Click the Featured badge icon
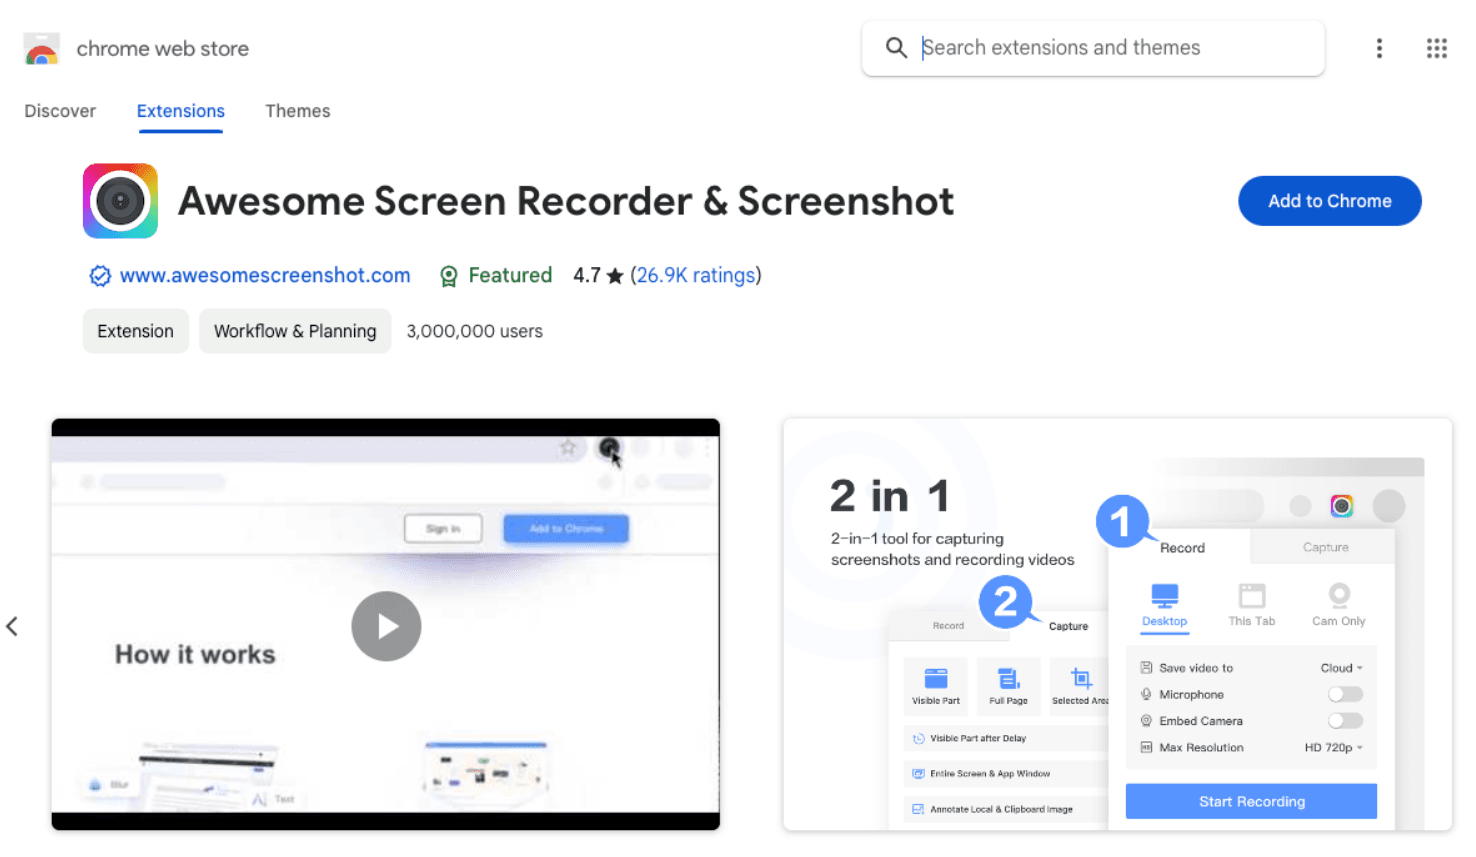 (449, 276)
